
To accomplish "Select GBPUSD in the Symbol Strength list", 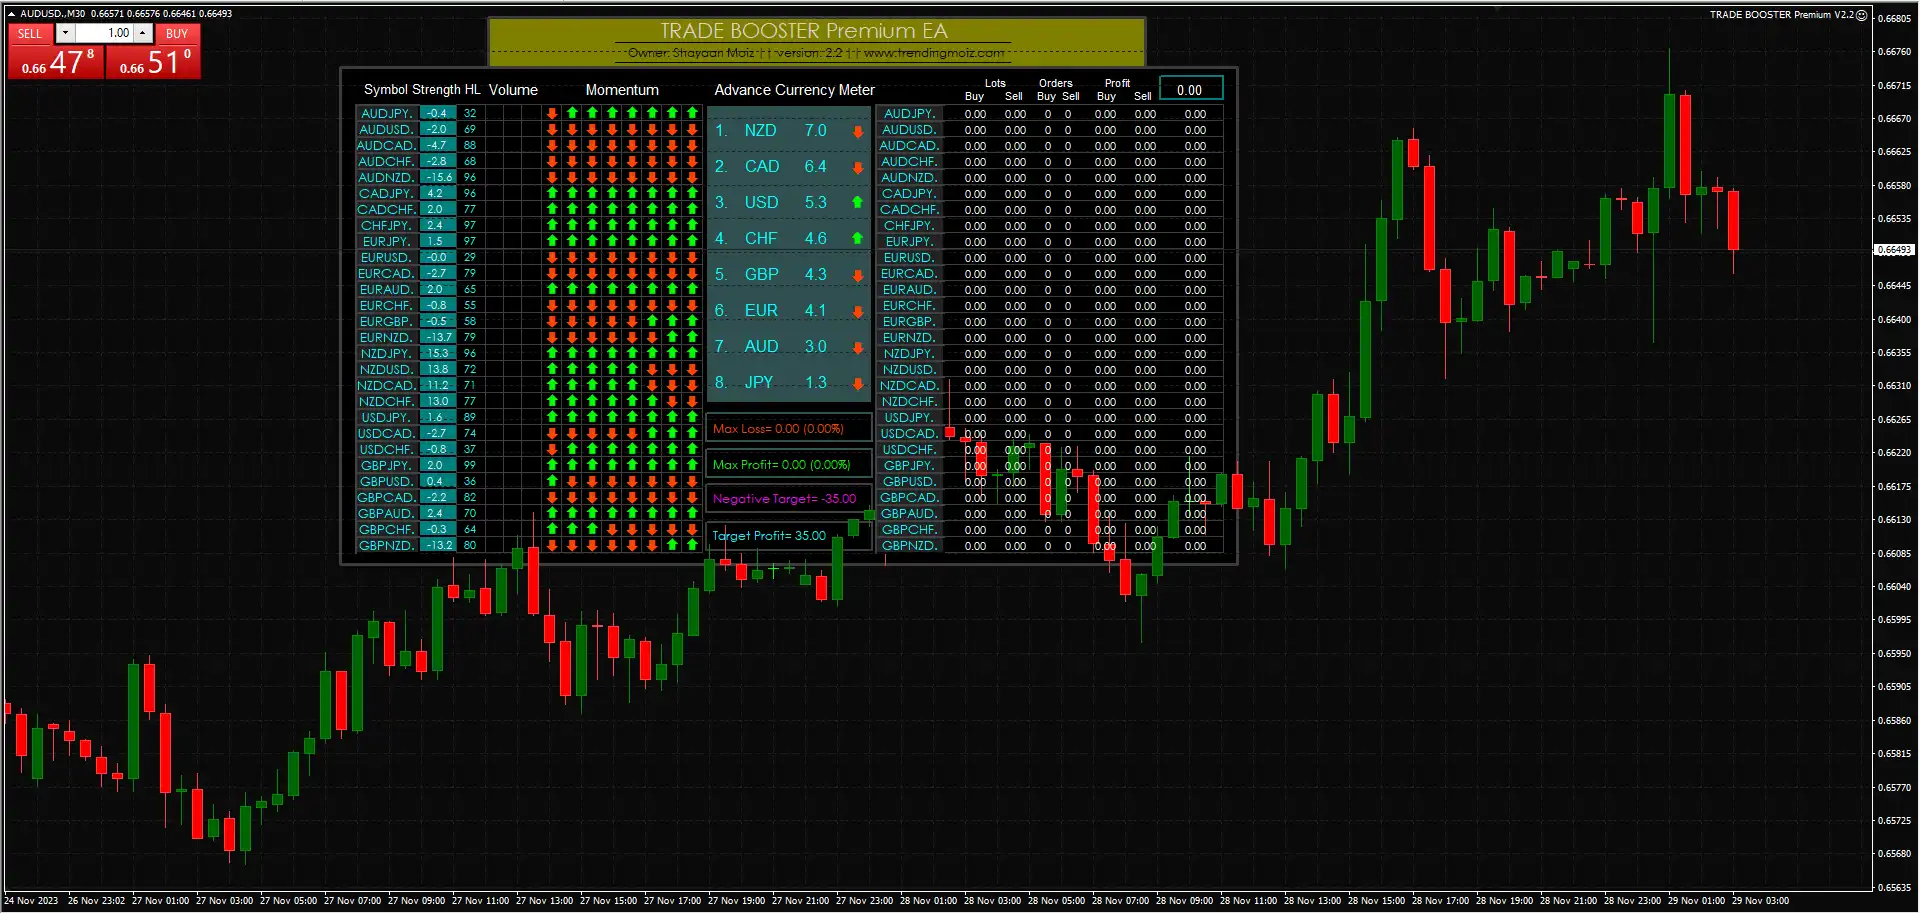I will (386, 481).
